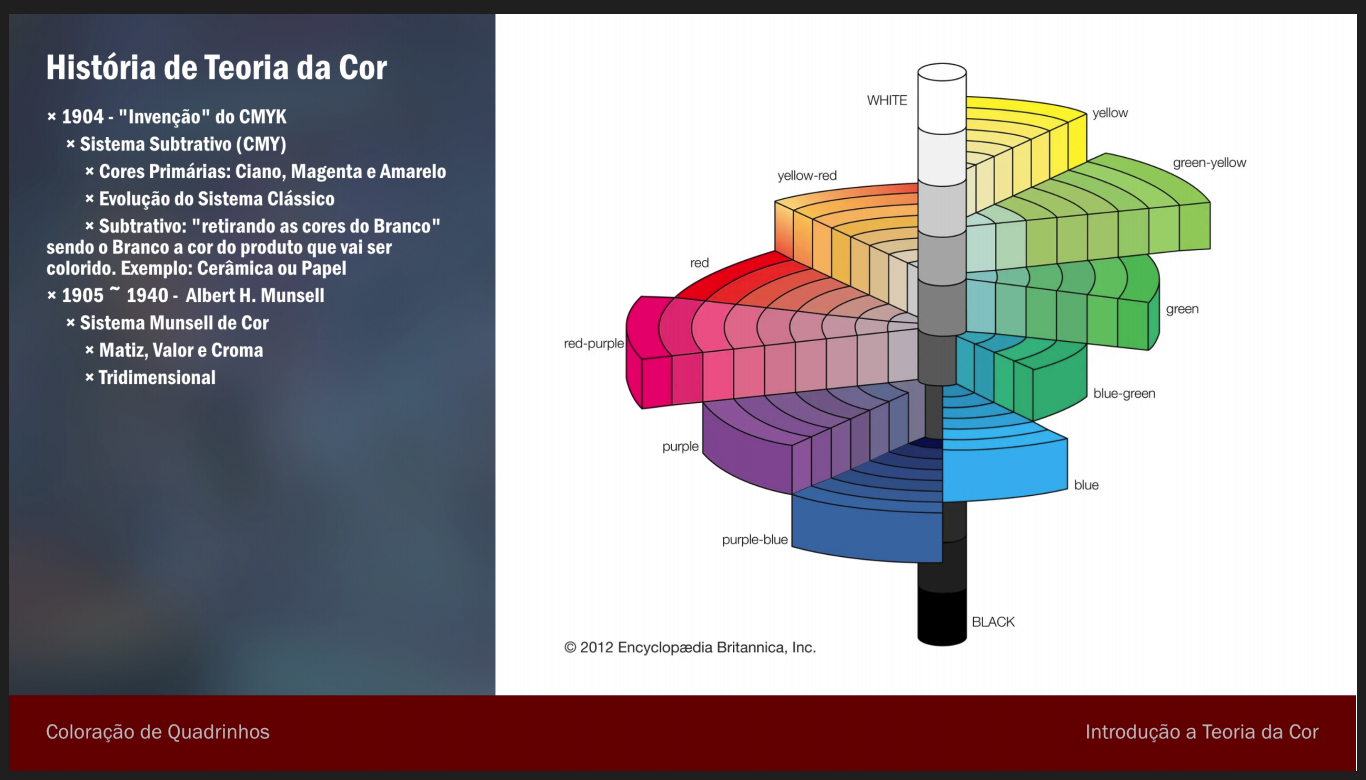Select the Matiz, Valor e Croma bullet
The width and height of the screenshot is (1366, 780).
pos(174,350)
